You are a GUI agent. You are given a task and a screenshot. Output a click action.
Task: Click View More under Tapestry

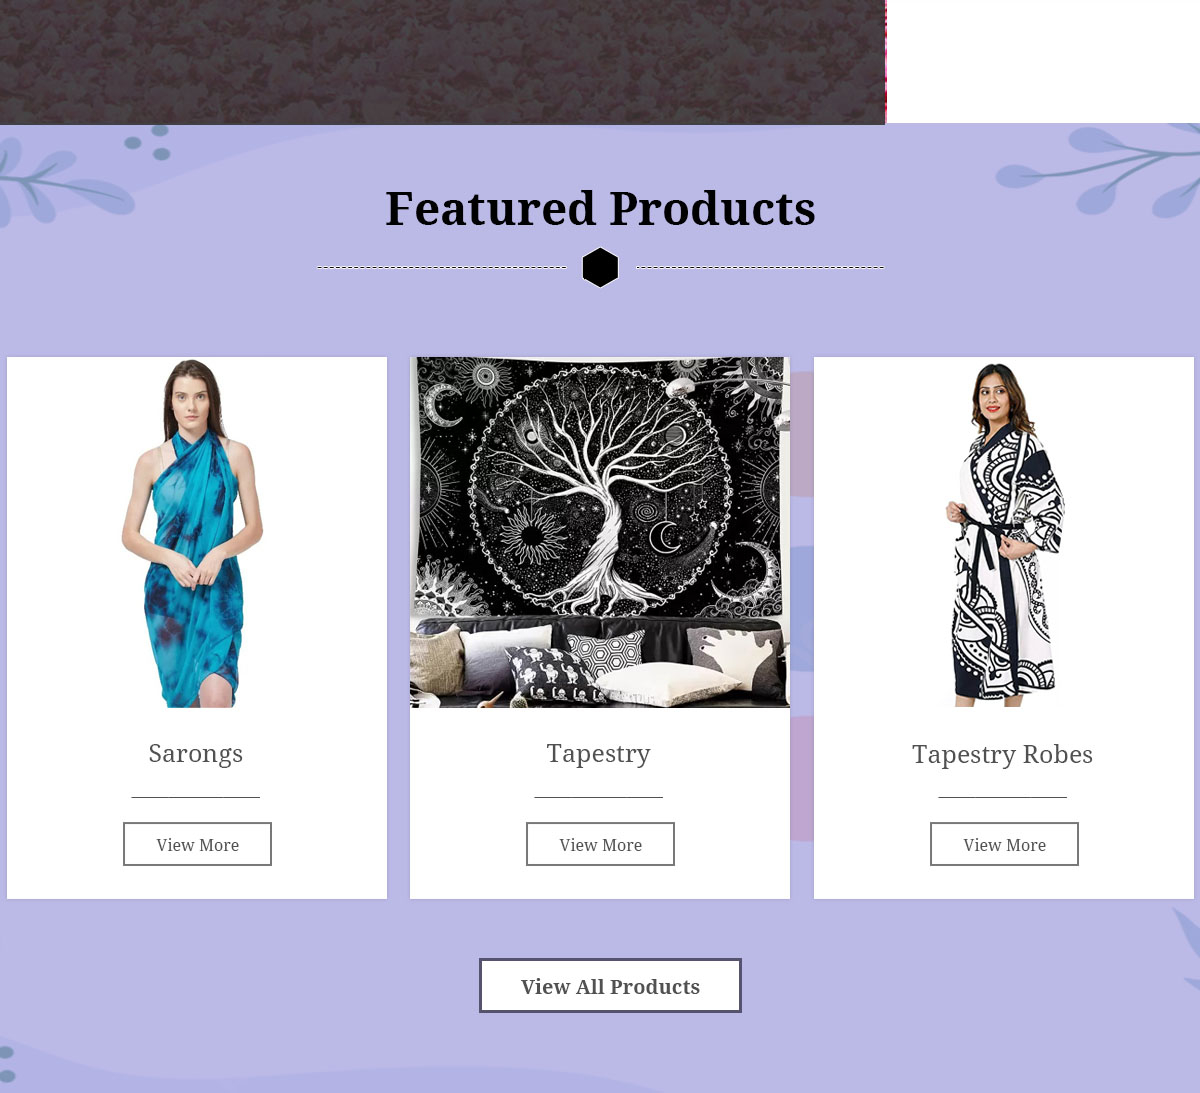(600, 844)
